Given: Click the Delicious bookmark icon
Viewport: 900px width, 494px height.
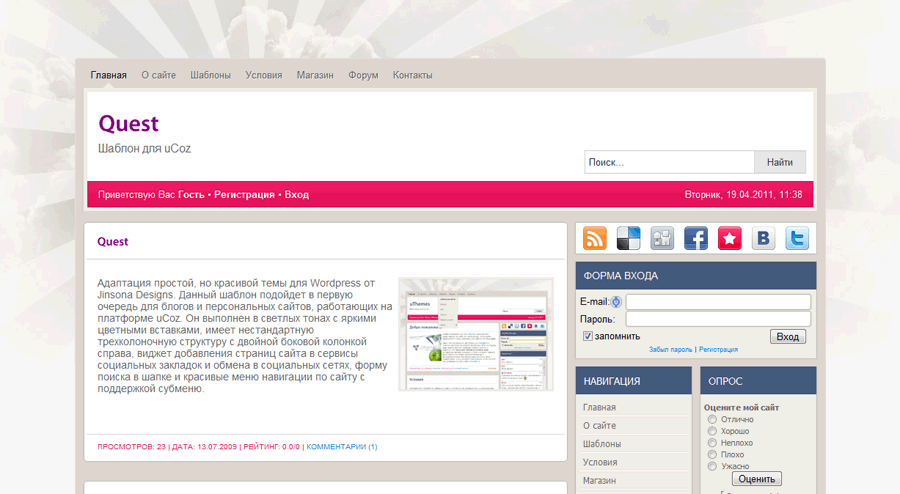Looking at the screenshot, I should [629, 238].
